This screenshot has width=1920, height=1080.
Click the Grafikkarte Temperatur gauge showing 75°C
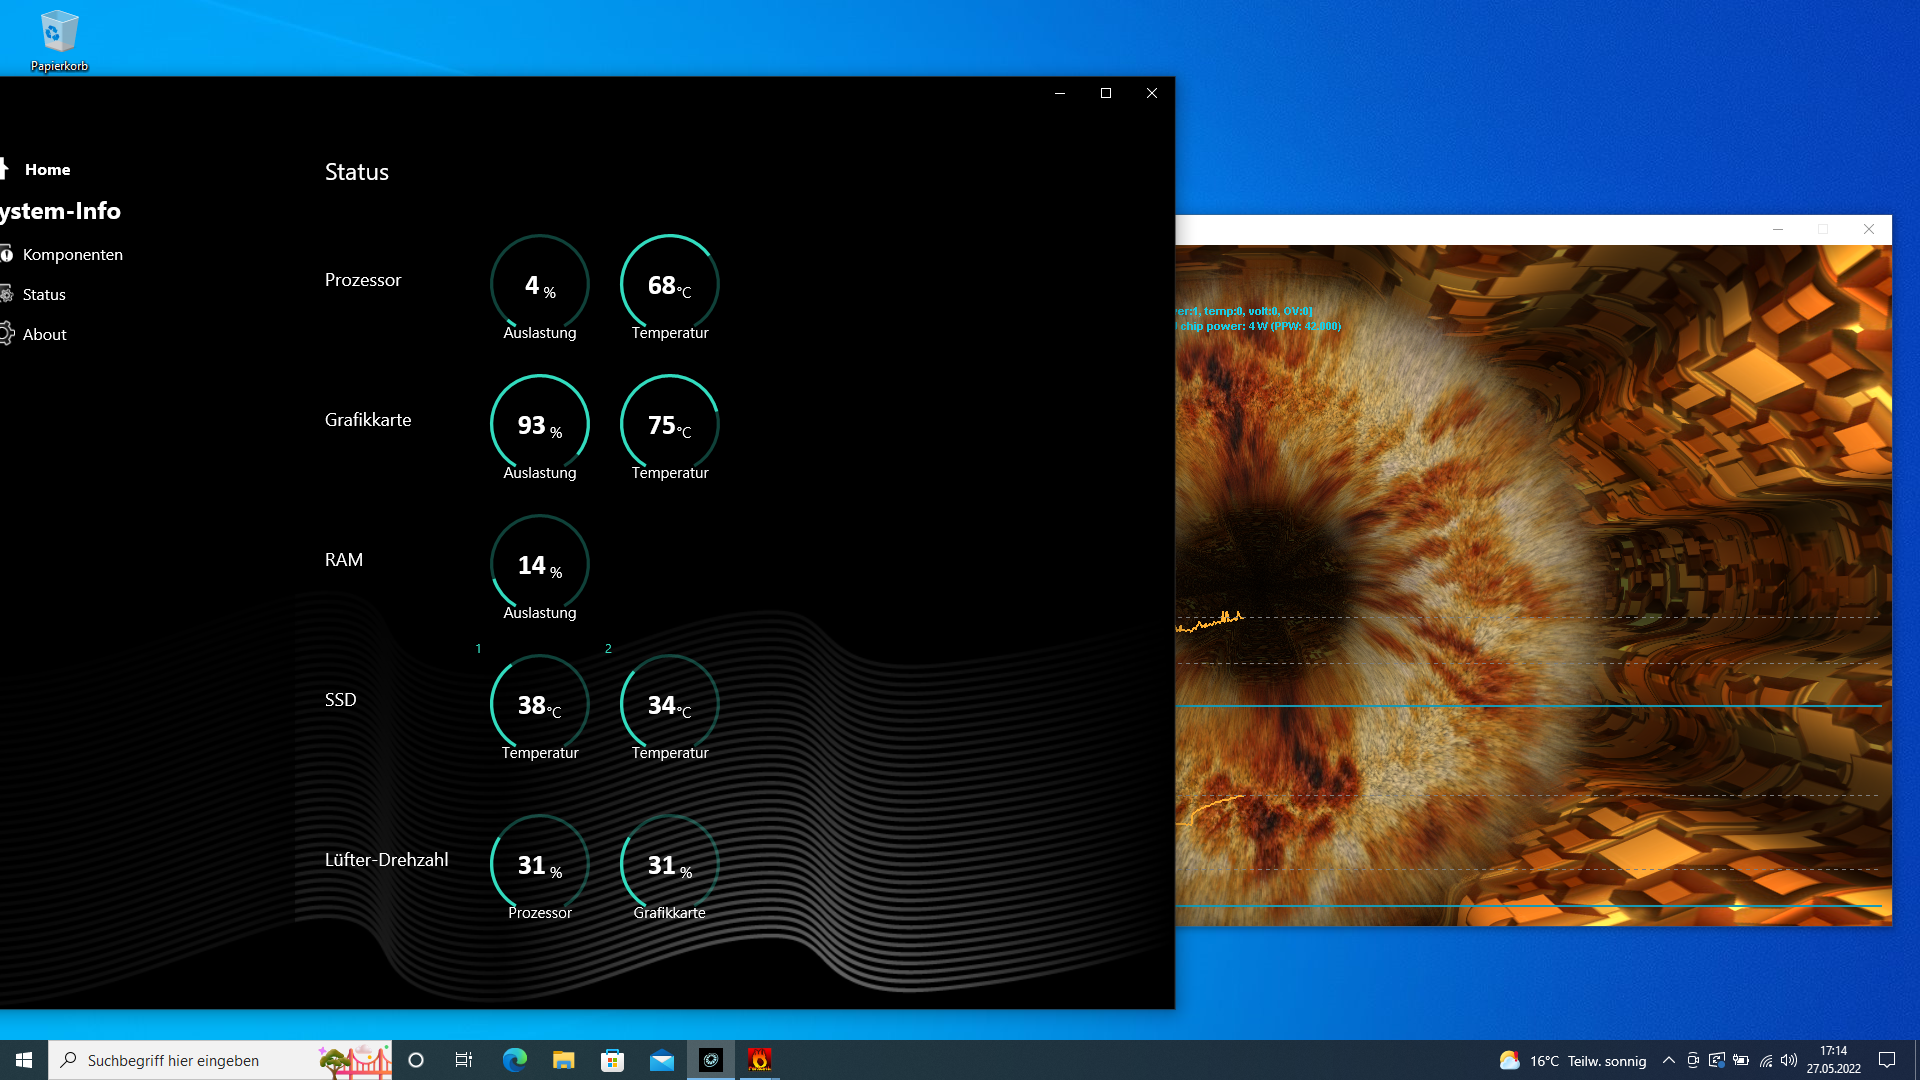tap(669, 425)
